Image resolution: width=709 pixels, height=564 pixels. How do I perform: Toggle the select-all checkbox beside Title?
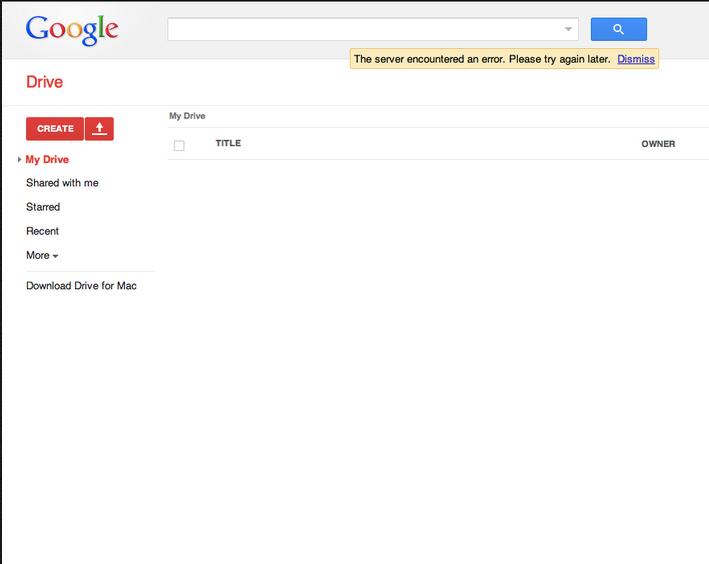click(179, 146)
